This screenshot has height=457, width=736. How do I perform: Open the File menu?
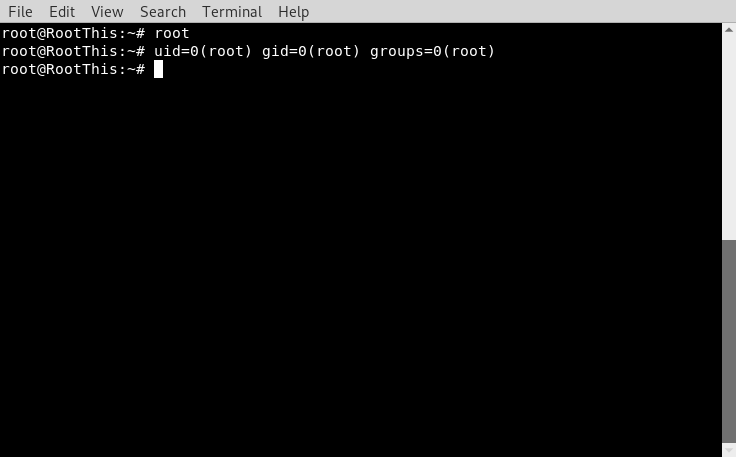coord(20,12)
